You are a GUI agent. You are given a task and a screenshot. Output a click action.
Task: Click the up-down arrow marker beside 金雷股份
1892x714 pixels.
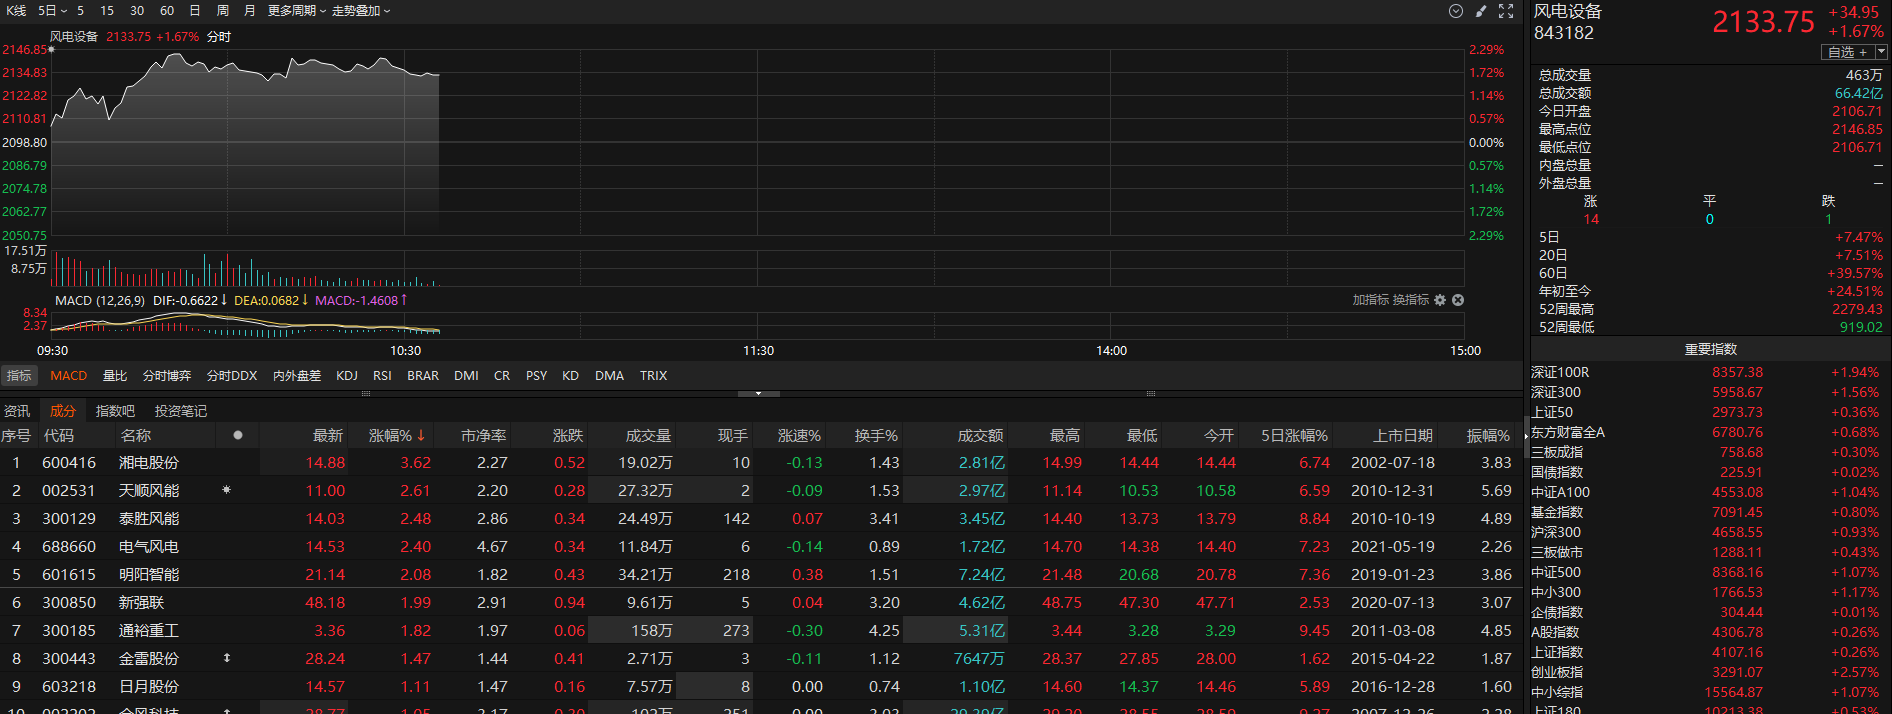[226, 658]
